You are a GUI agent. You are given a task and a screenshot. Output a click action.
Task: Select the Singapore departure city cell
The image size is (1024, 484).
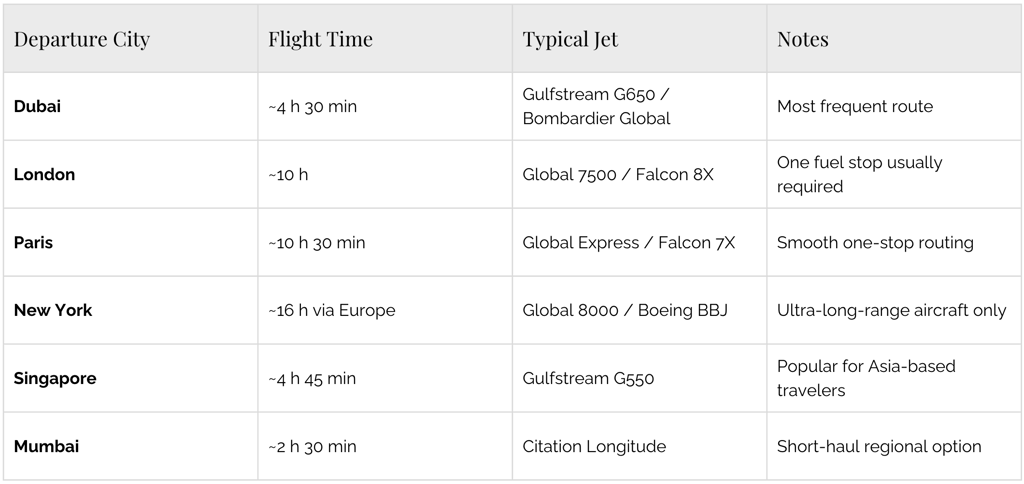pyautogui.click(x=55, y=378)
